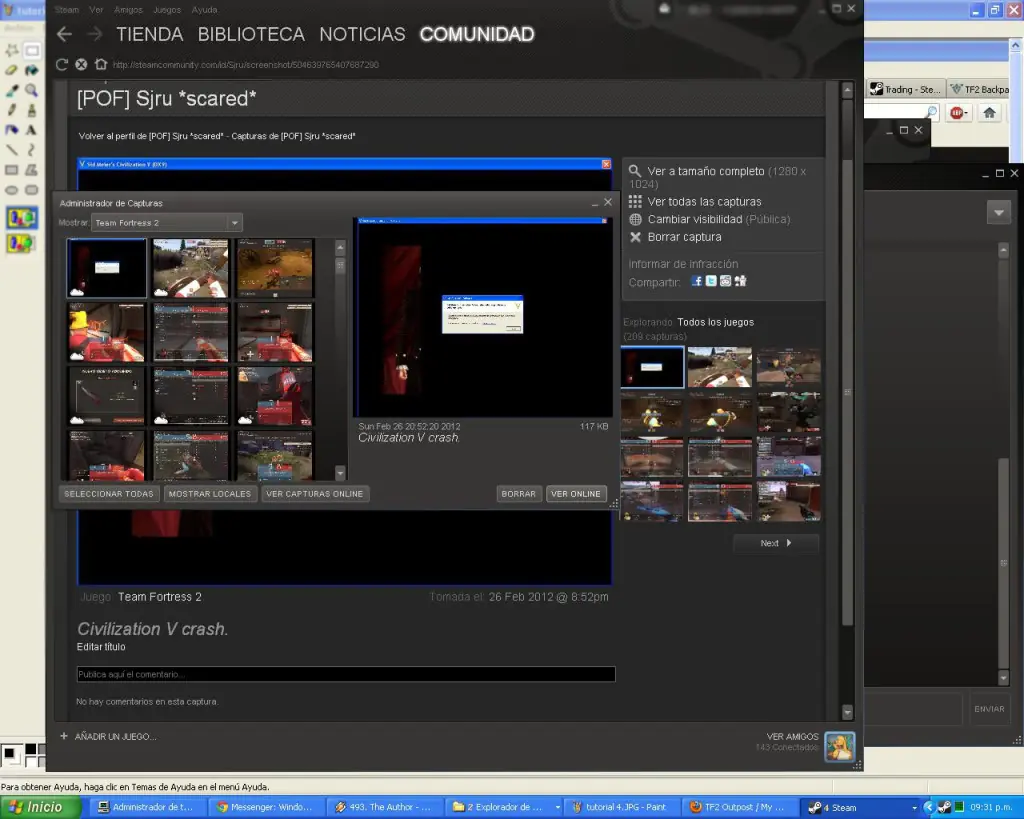This screenshot has height=819, width=1024.
Task: Expand the Steam taskbar group arrow
Action: coord(914,807)
